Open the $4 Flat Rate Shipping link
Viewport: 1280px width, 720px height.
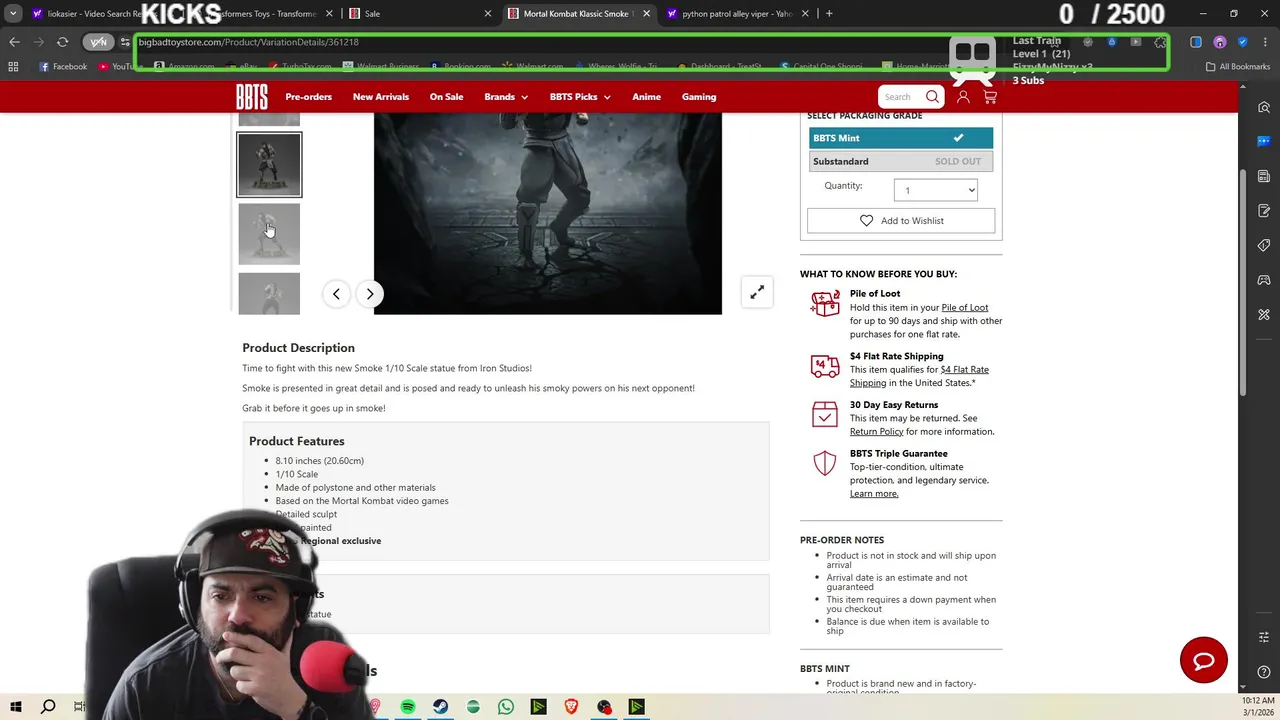coord(919,376)
